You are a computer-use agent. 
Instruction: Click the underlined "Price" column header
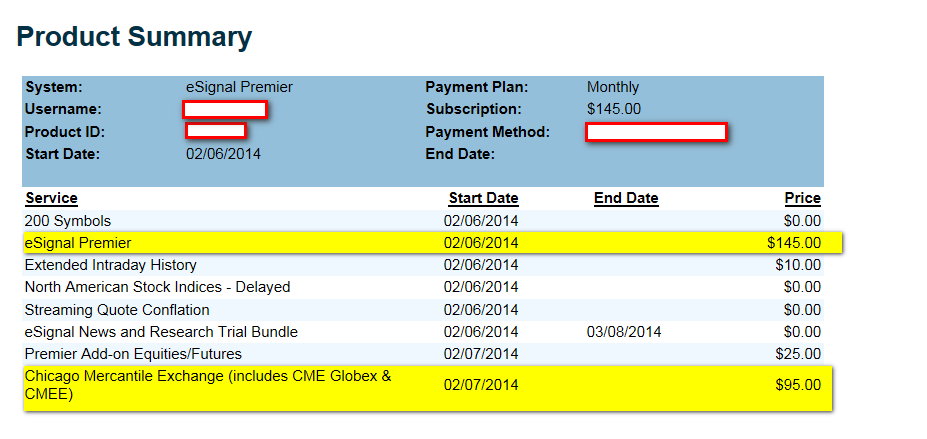click(x=803, y=198)
